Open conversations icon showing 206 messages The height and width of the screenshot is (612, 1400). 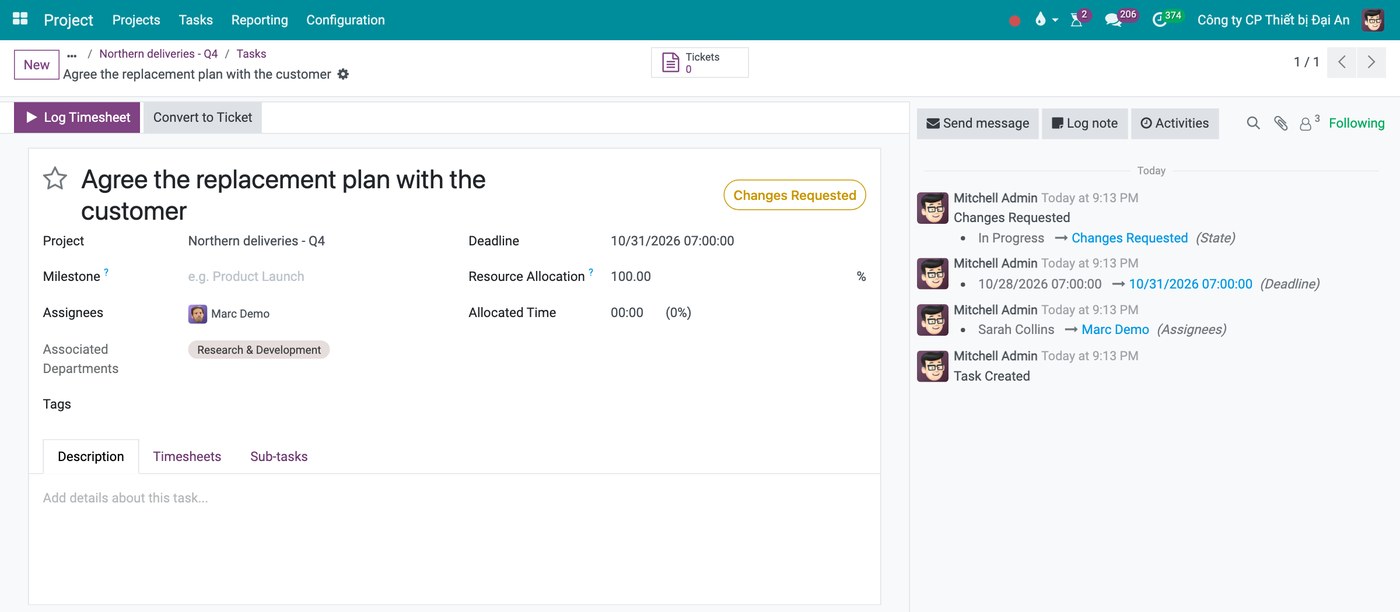pos(1120,19)
